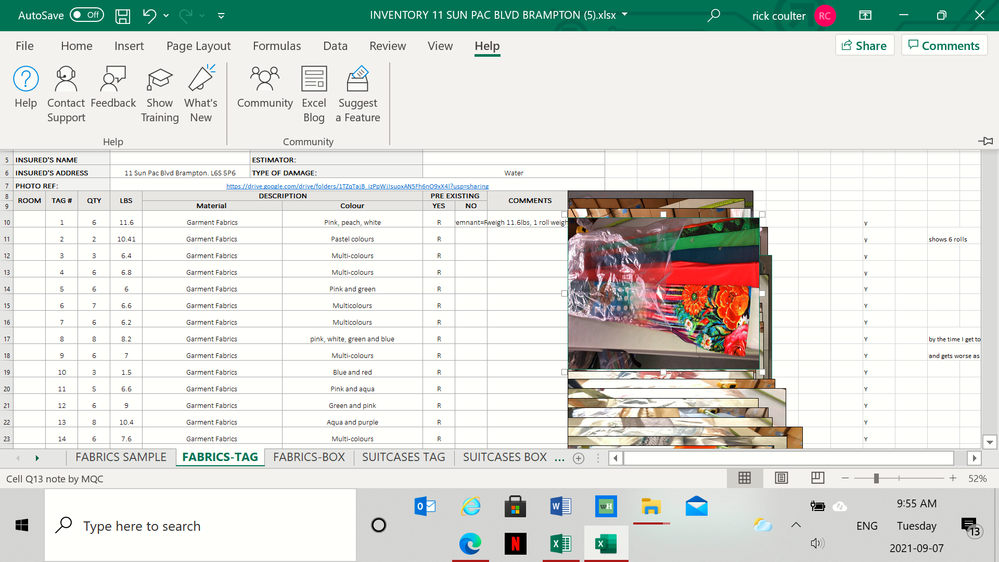Add a new sheet with the plus icon
The width and height of the screenshot is (999, 562).
click(579, 458)
